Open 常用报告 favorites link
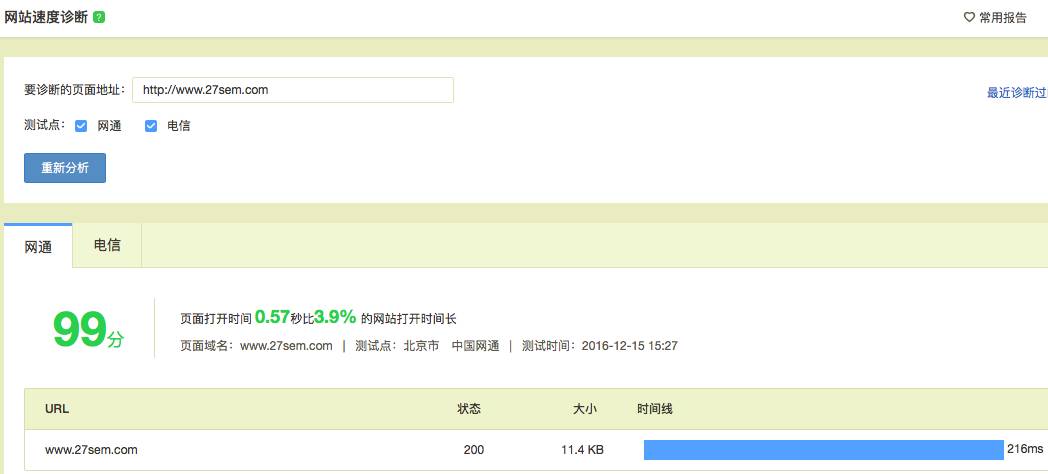 pos(1003,18)
